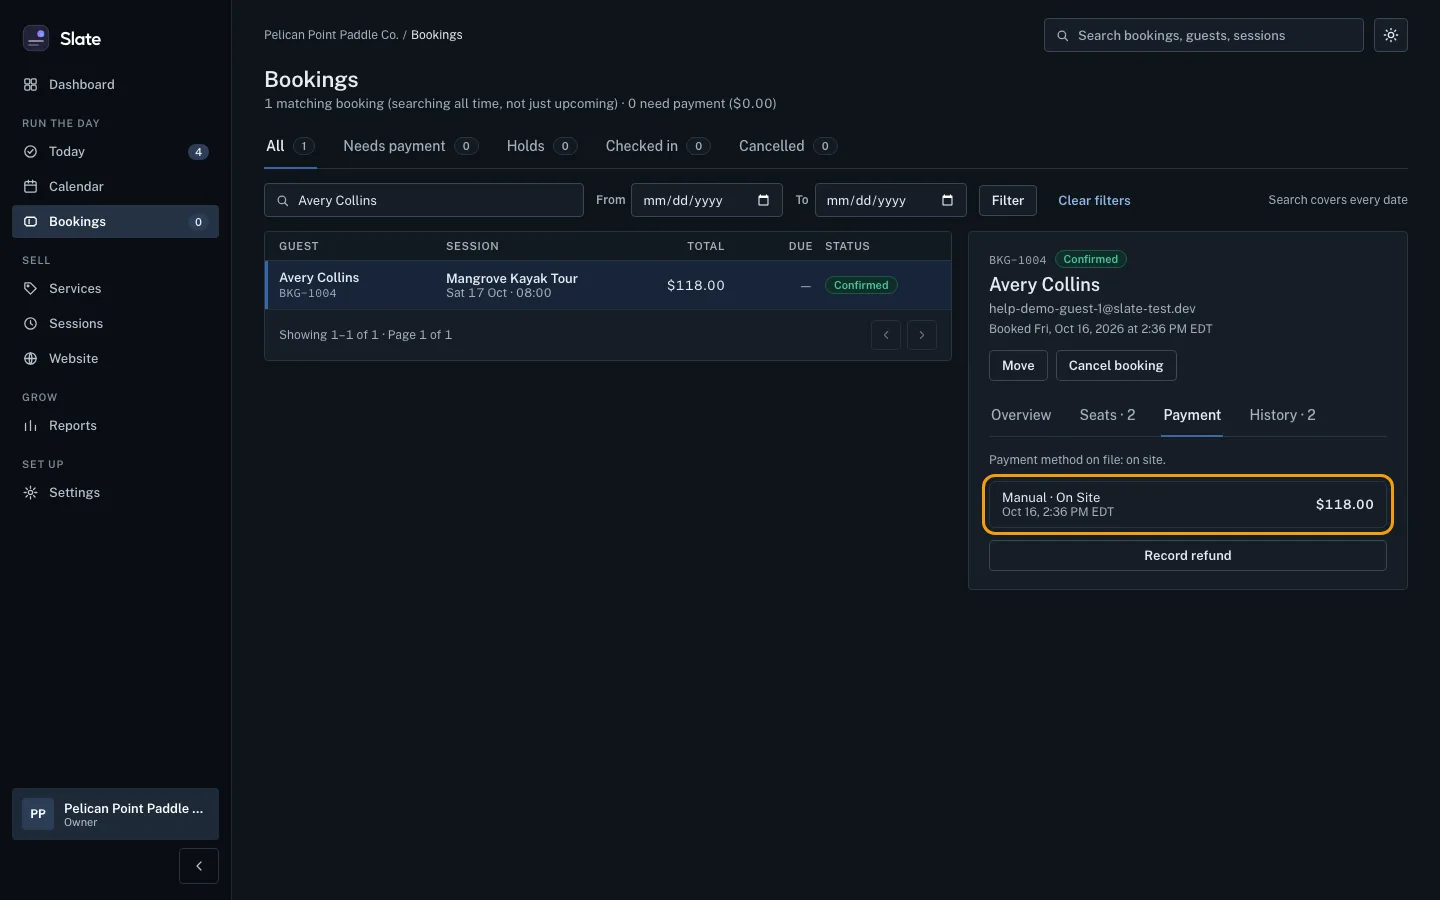Select the All bookings tab
This screenshot has width=1440, height=900.
click(x=290, y=146)
